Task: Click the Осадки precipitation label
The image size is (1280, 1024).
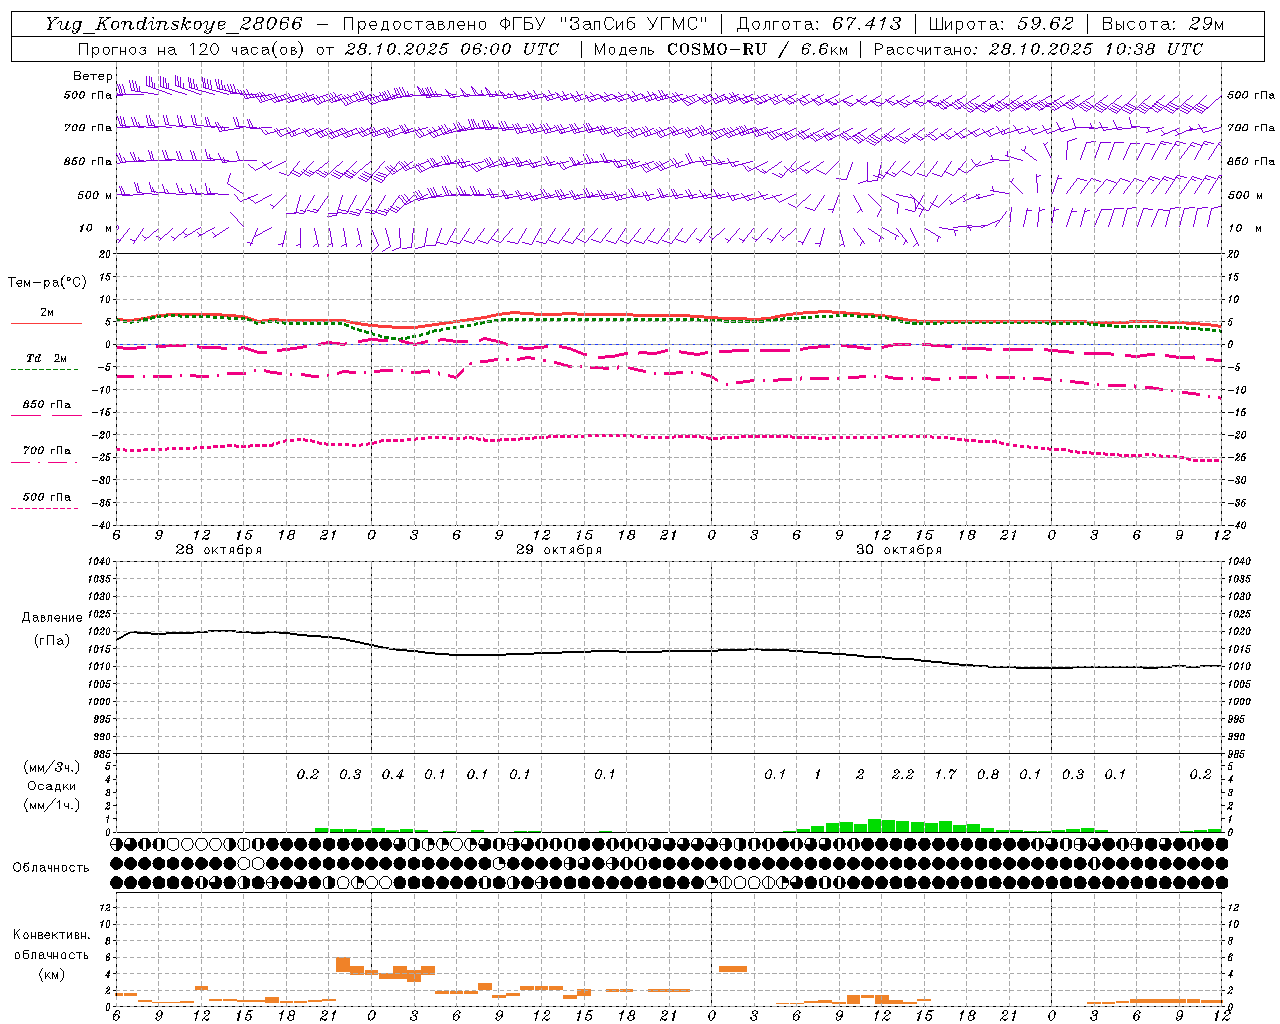Action: pyautogui.click(x=52, y=786)
